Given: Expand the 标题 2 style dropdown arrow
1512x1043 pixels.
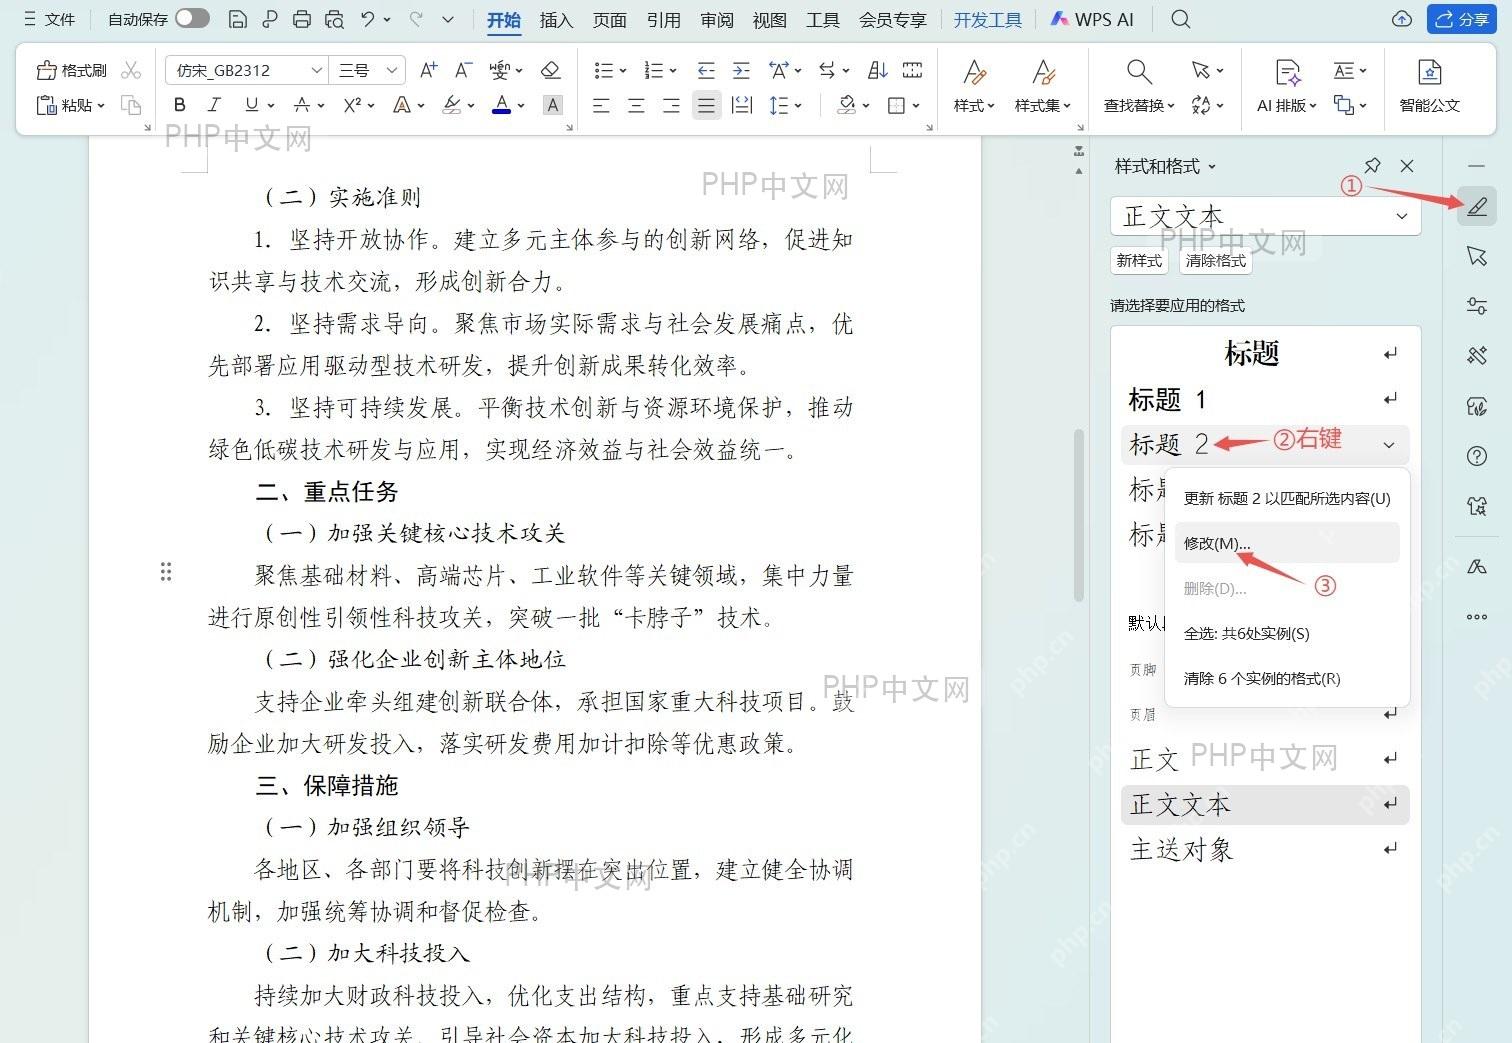Looking at the screenshot, I should coord(1389,444).
